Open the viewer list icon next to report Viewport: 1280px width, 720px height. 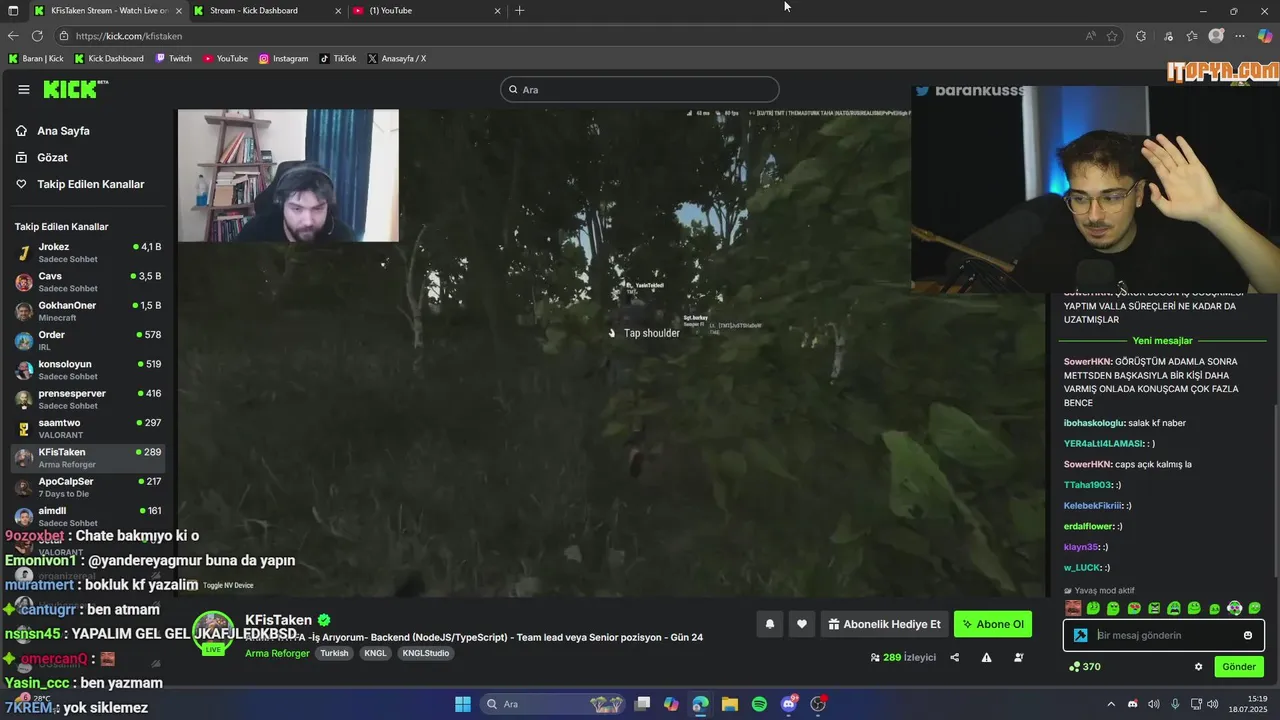point(1019,657)
